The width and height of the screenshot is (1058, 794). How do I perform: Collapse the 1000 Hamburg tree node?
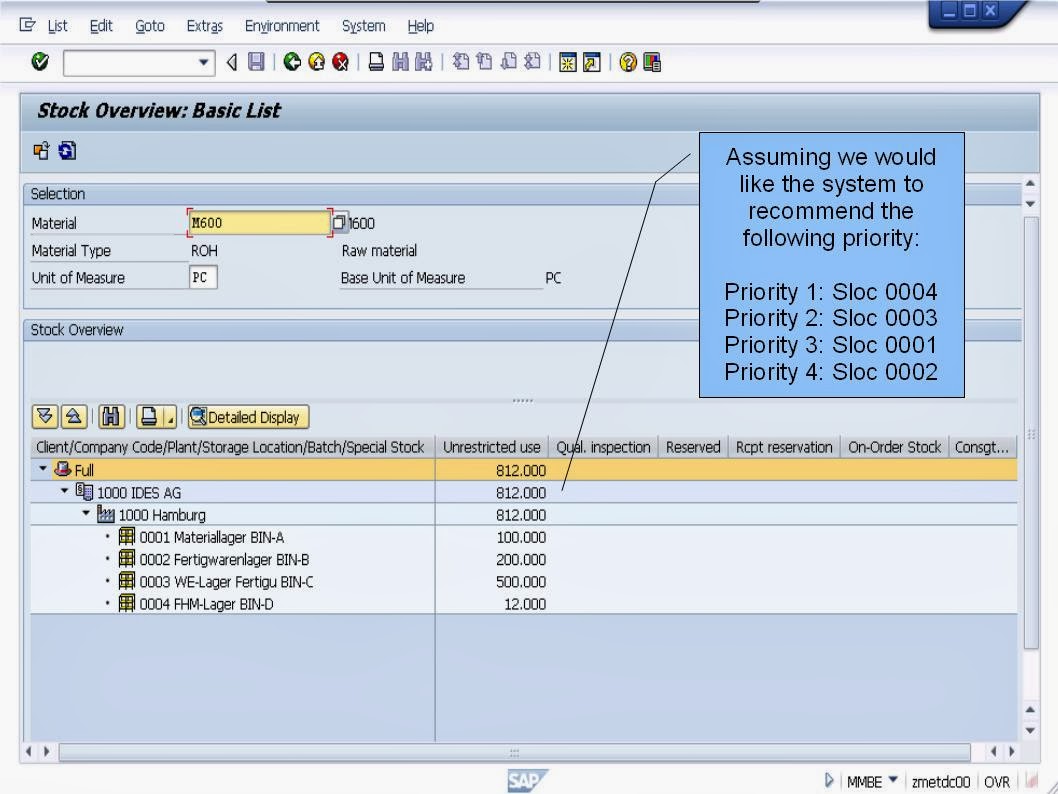(87, 515)
